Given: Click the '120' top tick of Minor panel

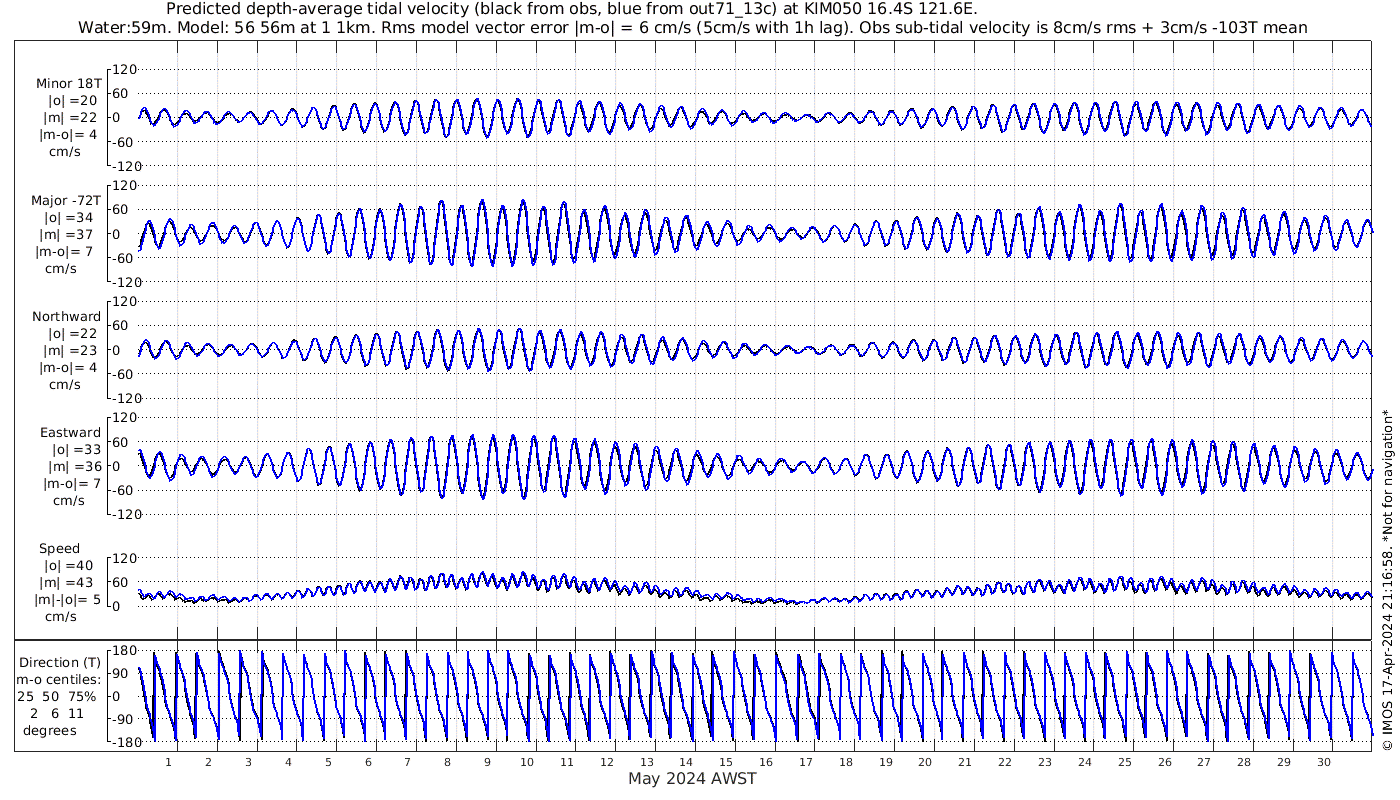Looking at the screenshot, I should pyautogui.click(x=123, y=70).
